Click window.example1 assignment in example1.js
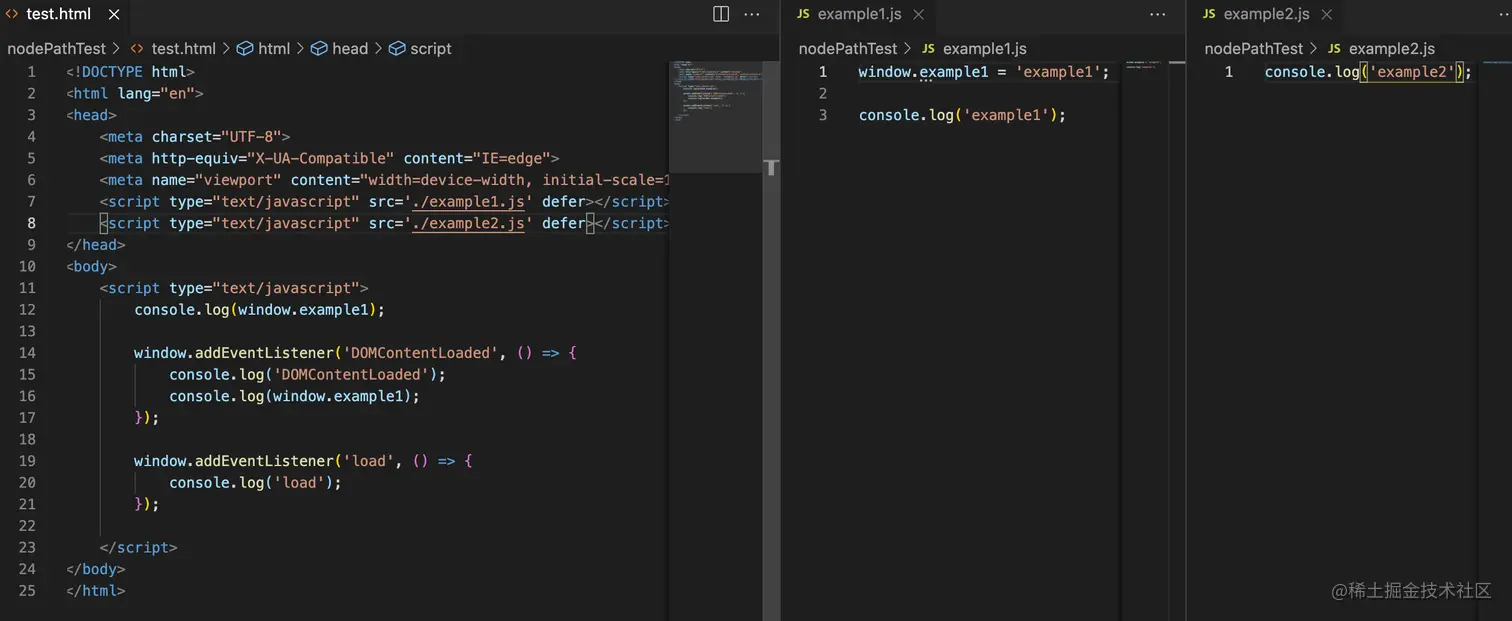This screenshot has height=621, width=1512. 984,72
